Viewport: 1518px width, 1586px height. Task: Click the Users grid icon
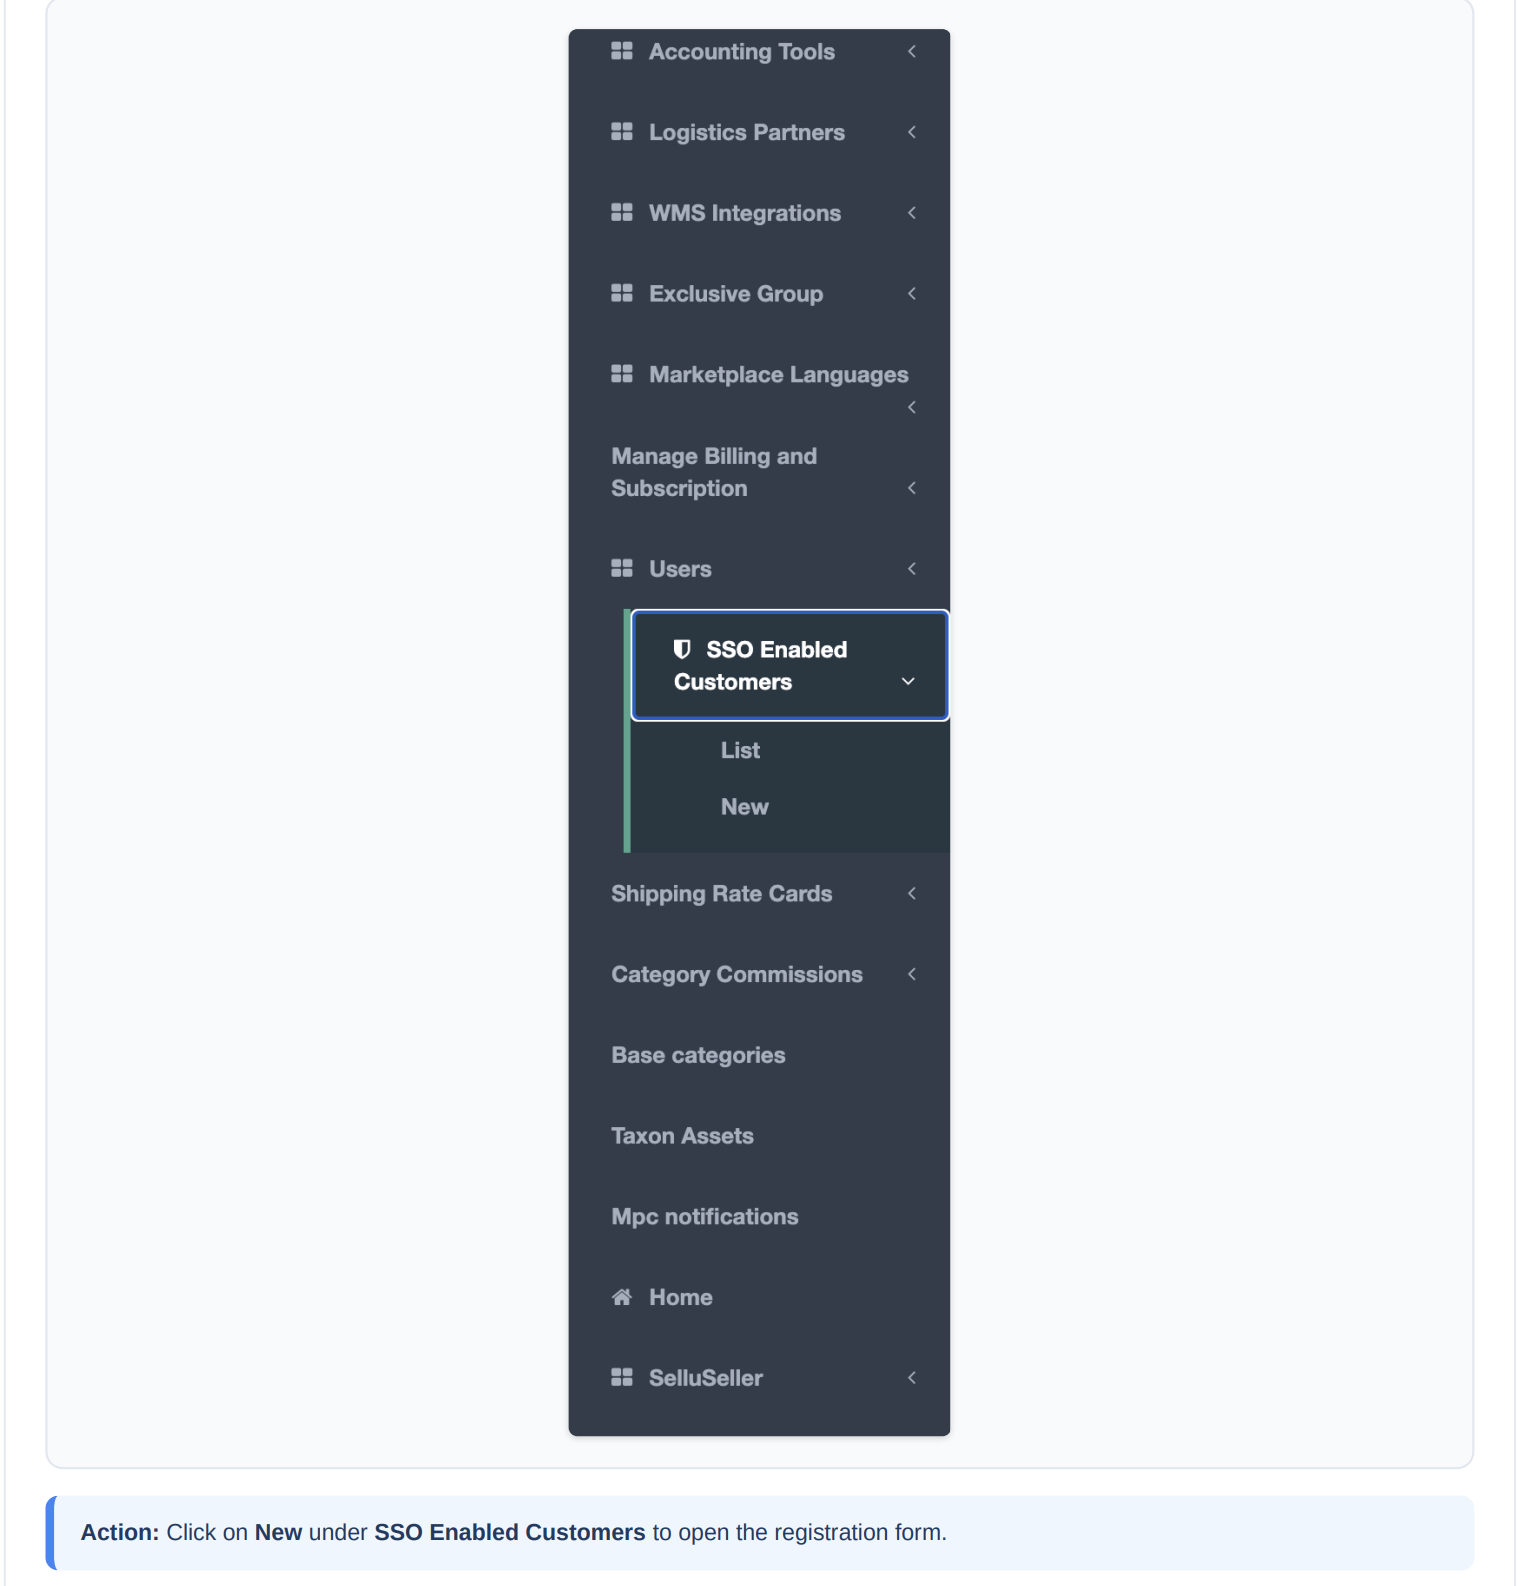(622, 569)
